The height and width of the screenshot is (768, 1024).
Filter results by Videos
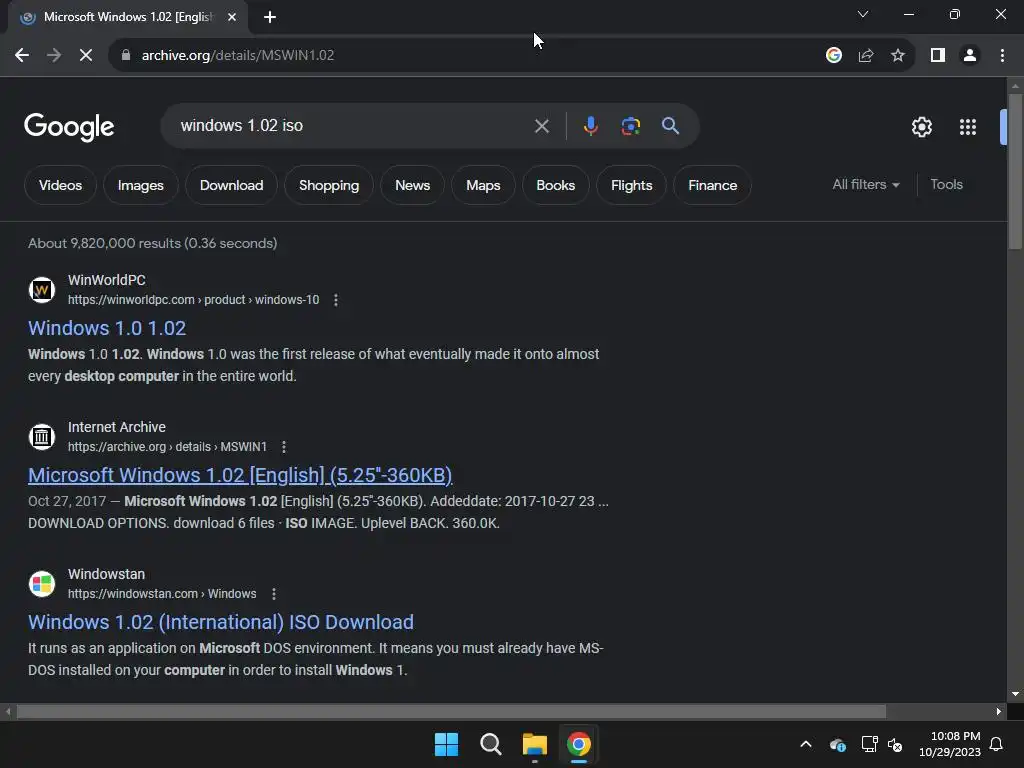point(60,185)
